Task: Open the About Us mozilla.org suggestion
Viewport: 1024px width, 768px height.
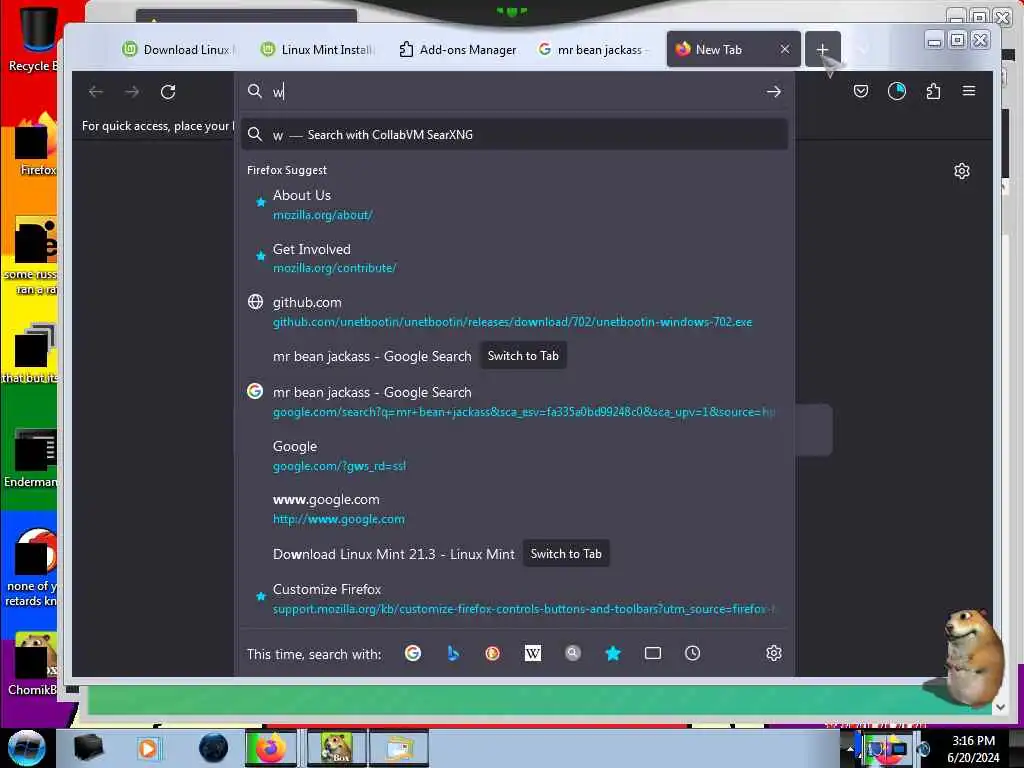Action: tap(515, 204)
